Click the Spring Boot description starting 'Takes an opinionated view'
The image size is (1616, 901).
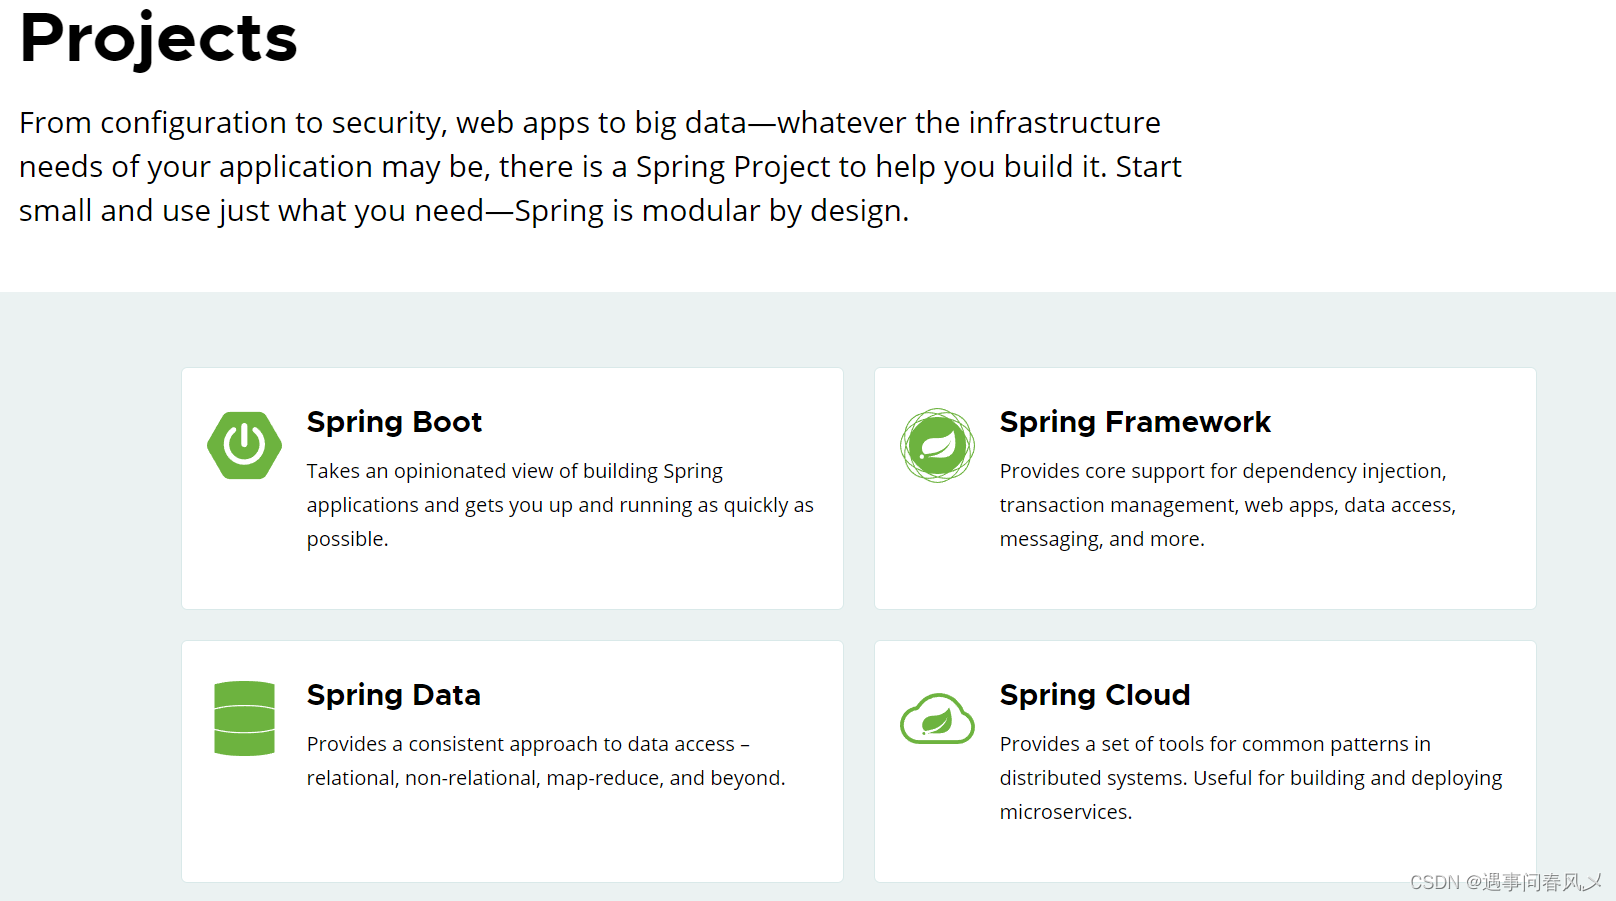click(x=560, y=505)
